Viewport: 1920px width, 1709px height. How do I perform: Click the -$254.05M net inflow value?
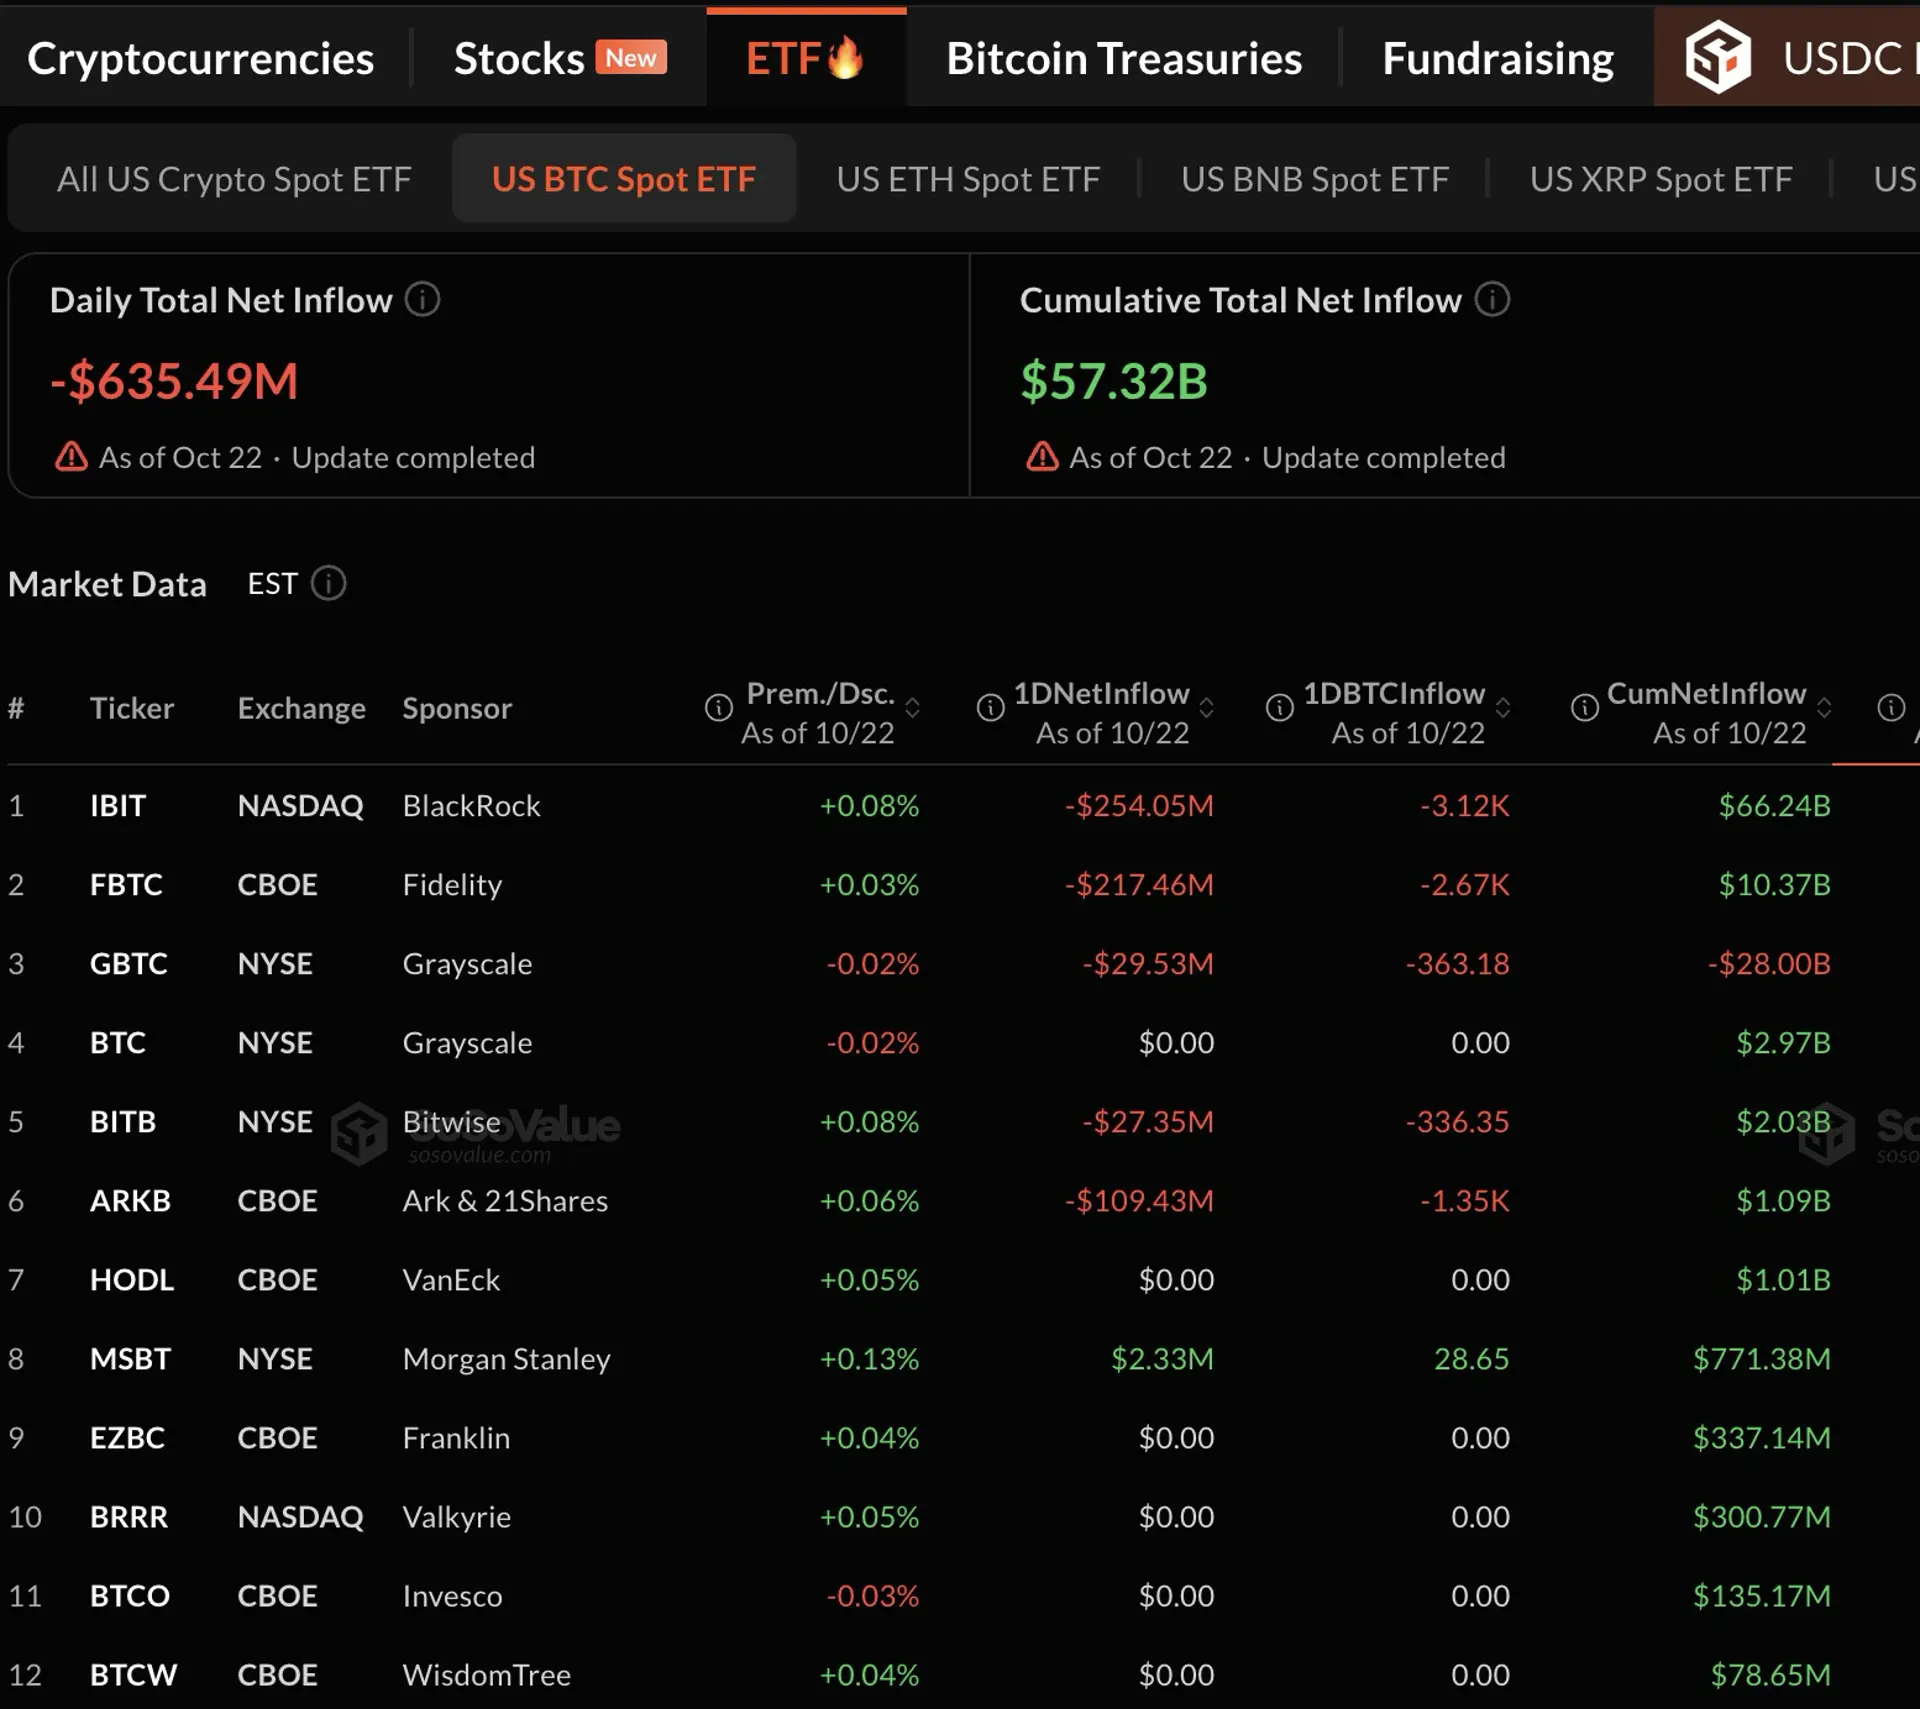click(x=1139, y=805)
